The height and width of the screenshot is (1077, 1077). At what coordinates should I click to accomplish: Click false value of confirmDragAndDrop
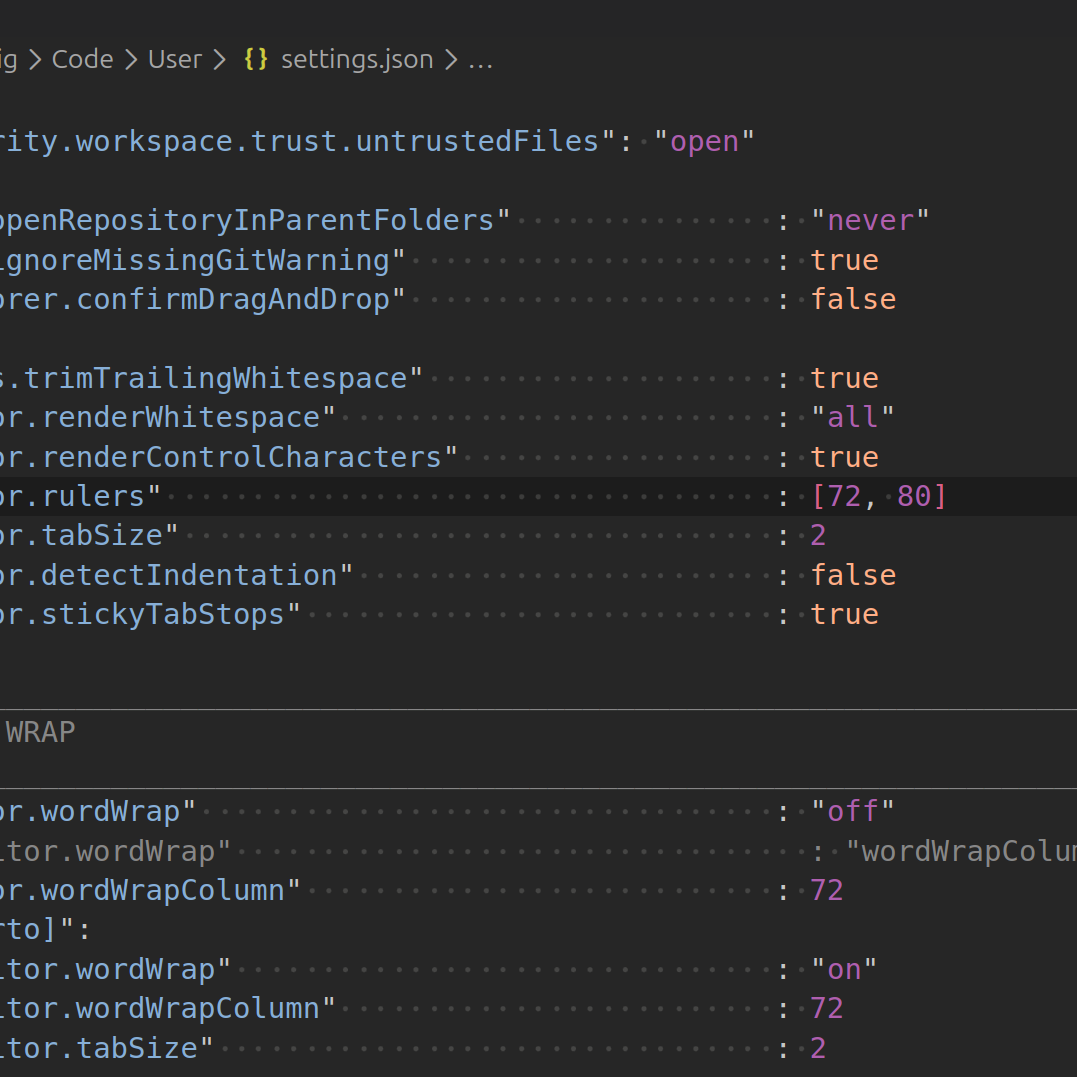(x=853, y=299)
